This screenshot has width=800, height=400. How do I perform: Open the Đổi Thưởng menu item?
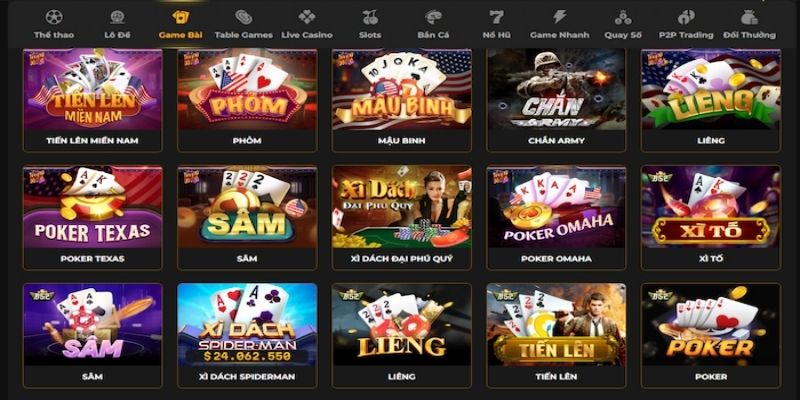tap(749, 24)
